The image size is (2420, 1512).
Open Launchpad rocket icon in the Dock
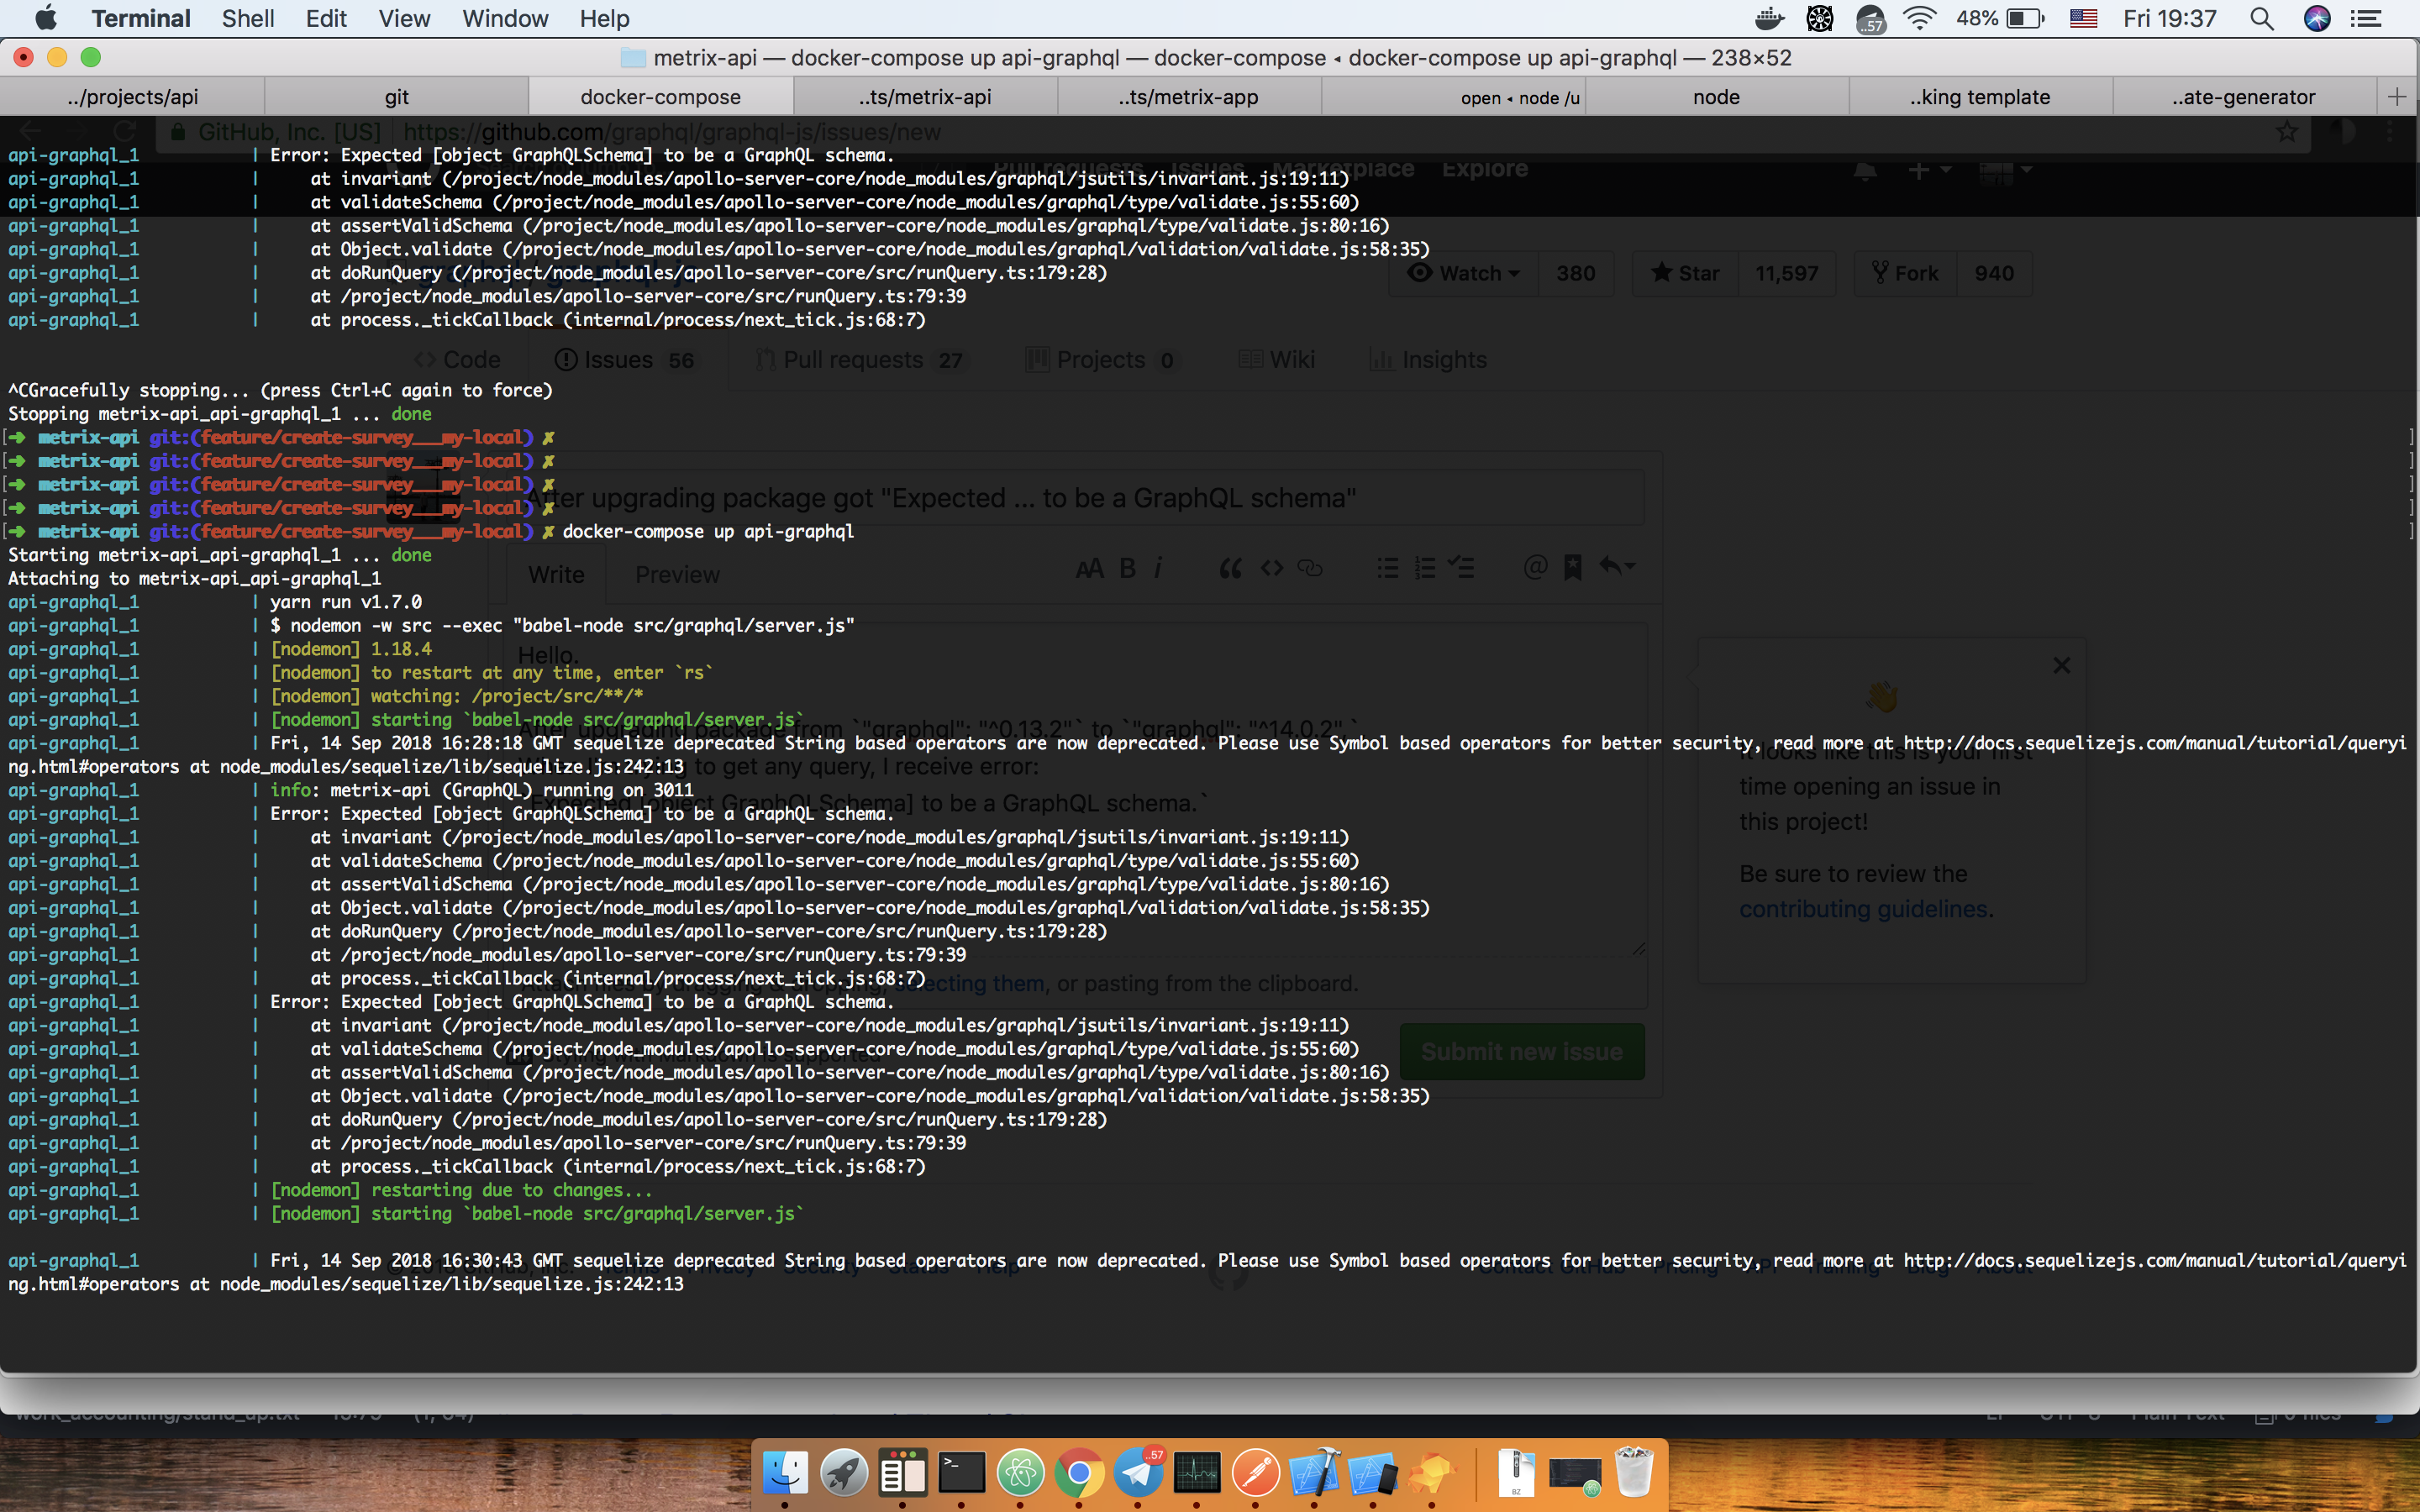click(844, 1472)
